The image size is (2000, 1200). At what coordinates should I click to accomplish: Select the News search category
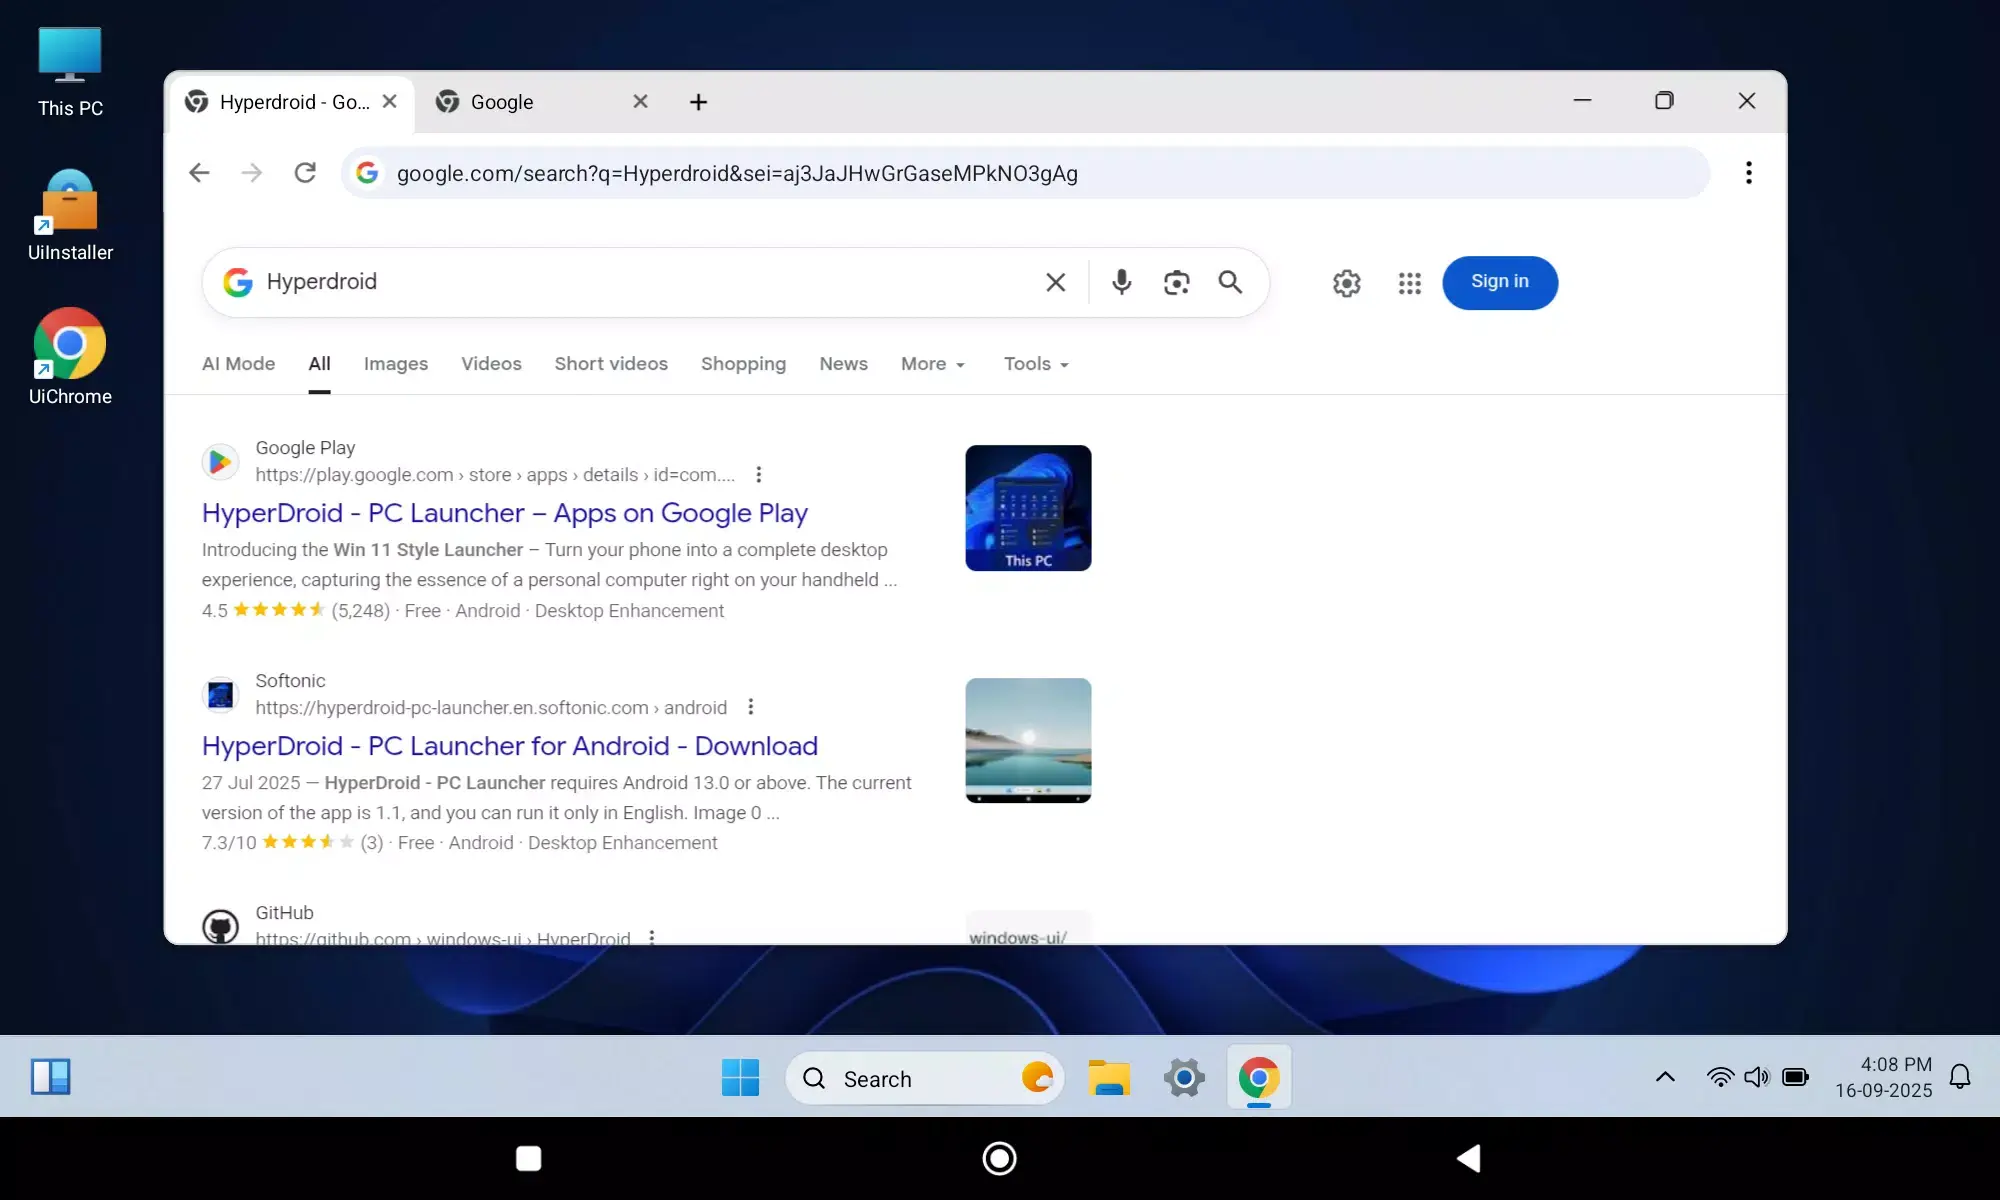point(842,364)
